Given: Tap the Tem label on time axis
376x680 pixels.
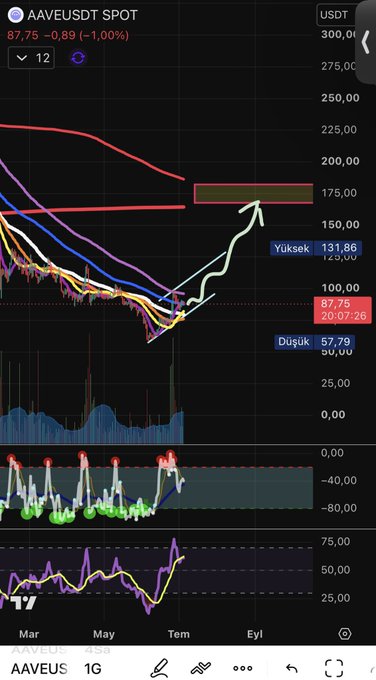Looking at the screenshot, I should pyautogui.click(x=179, y=634).
